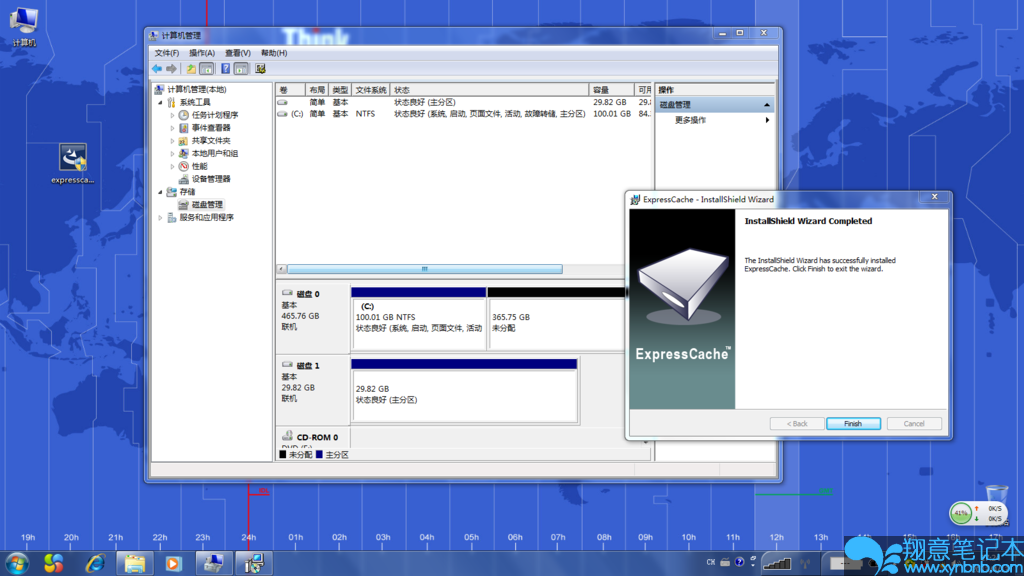Open the 文件(F) menu
The height and width of the screenshot is (576, 1024).
(x=167, y=53)
